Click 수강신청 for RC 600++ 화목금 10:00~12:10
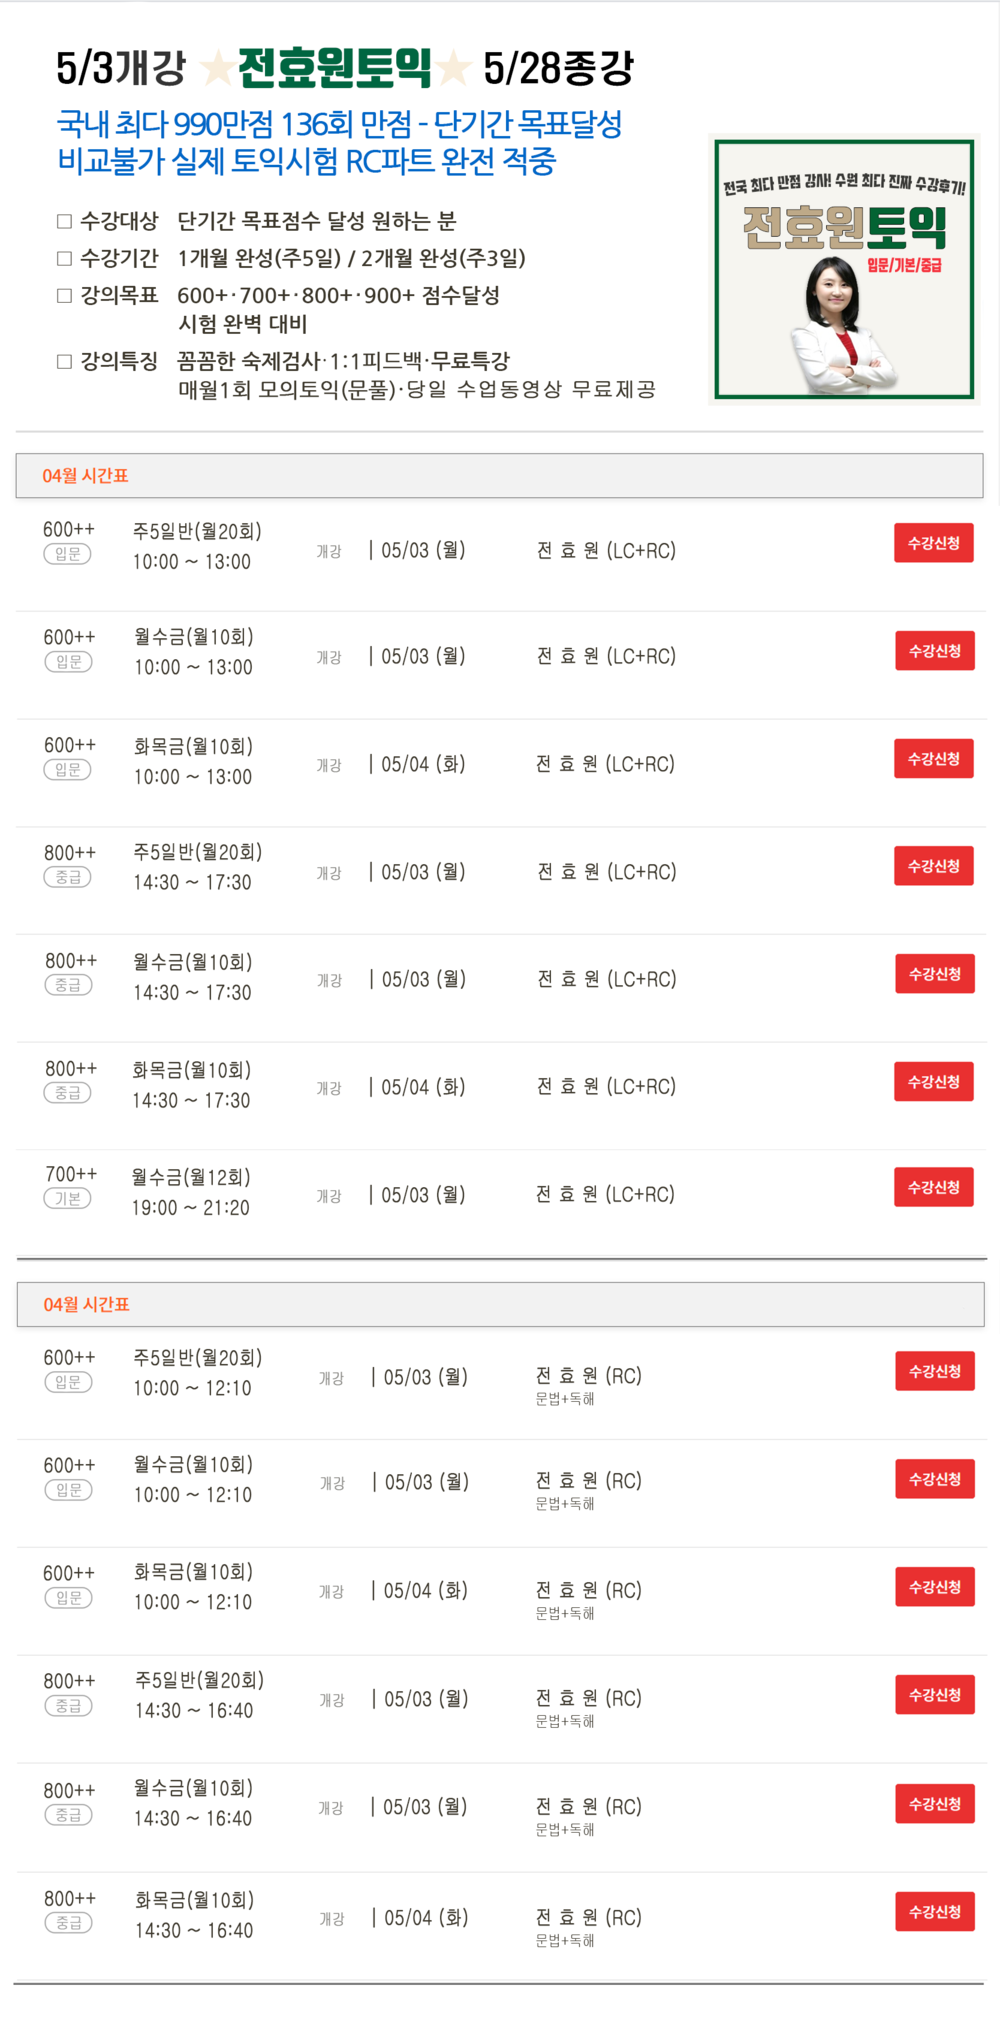 (935, 1587)
